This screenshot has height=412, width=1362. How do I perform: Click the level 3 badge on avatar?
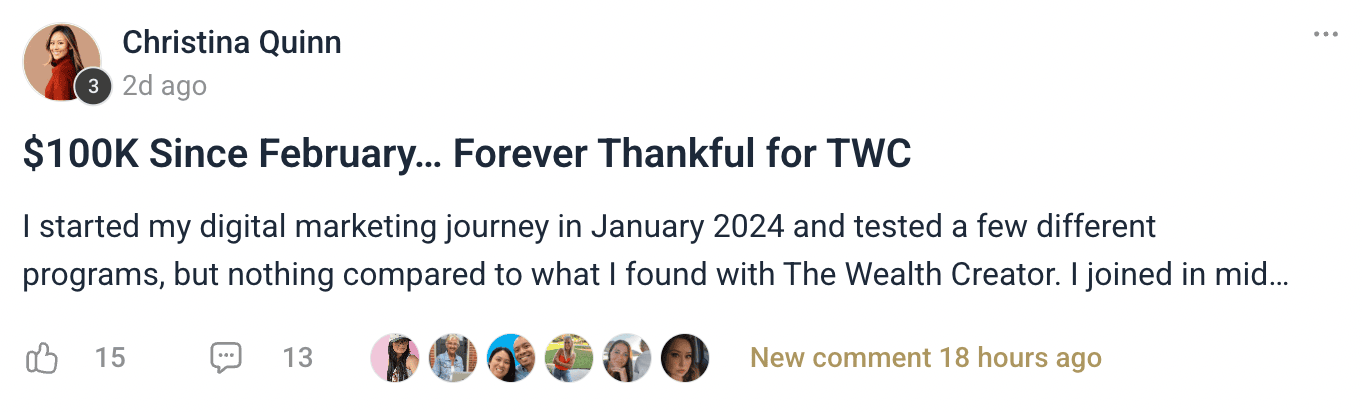(93, 87)
